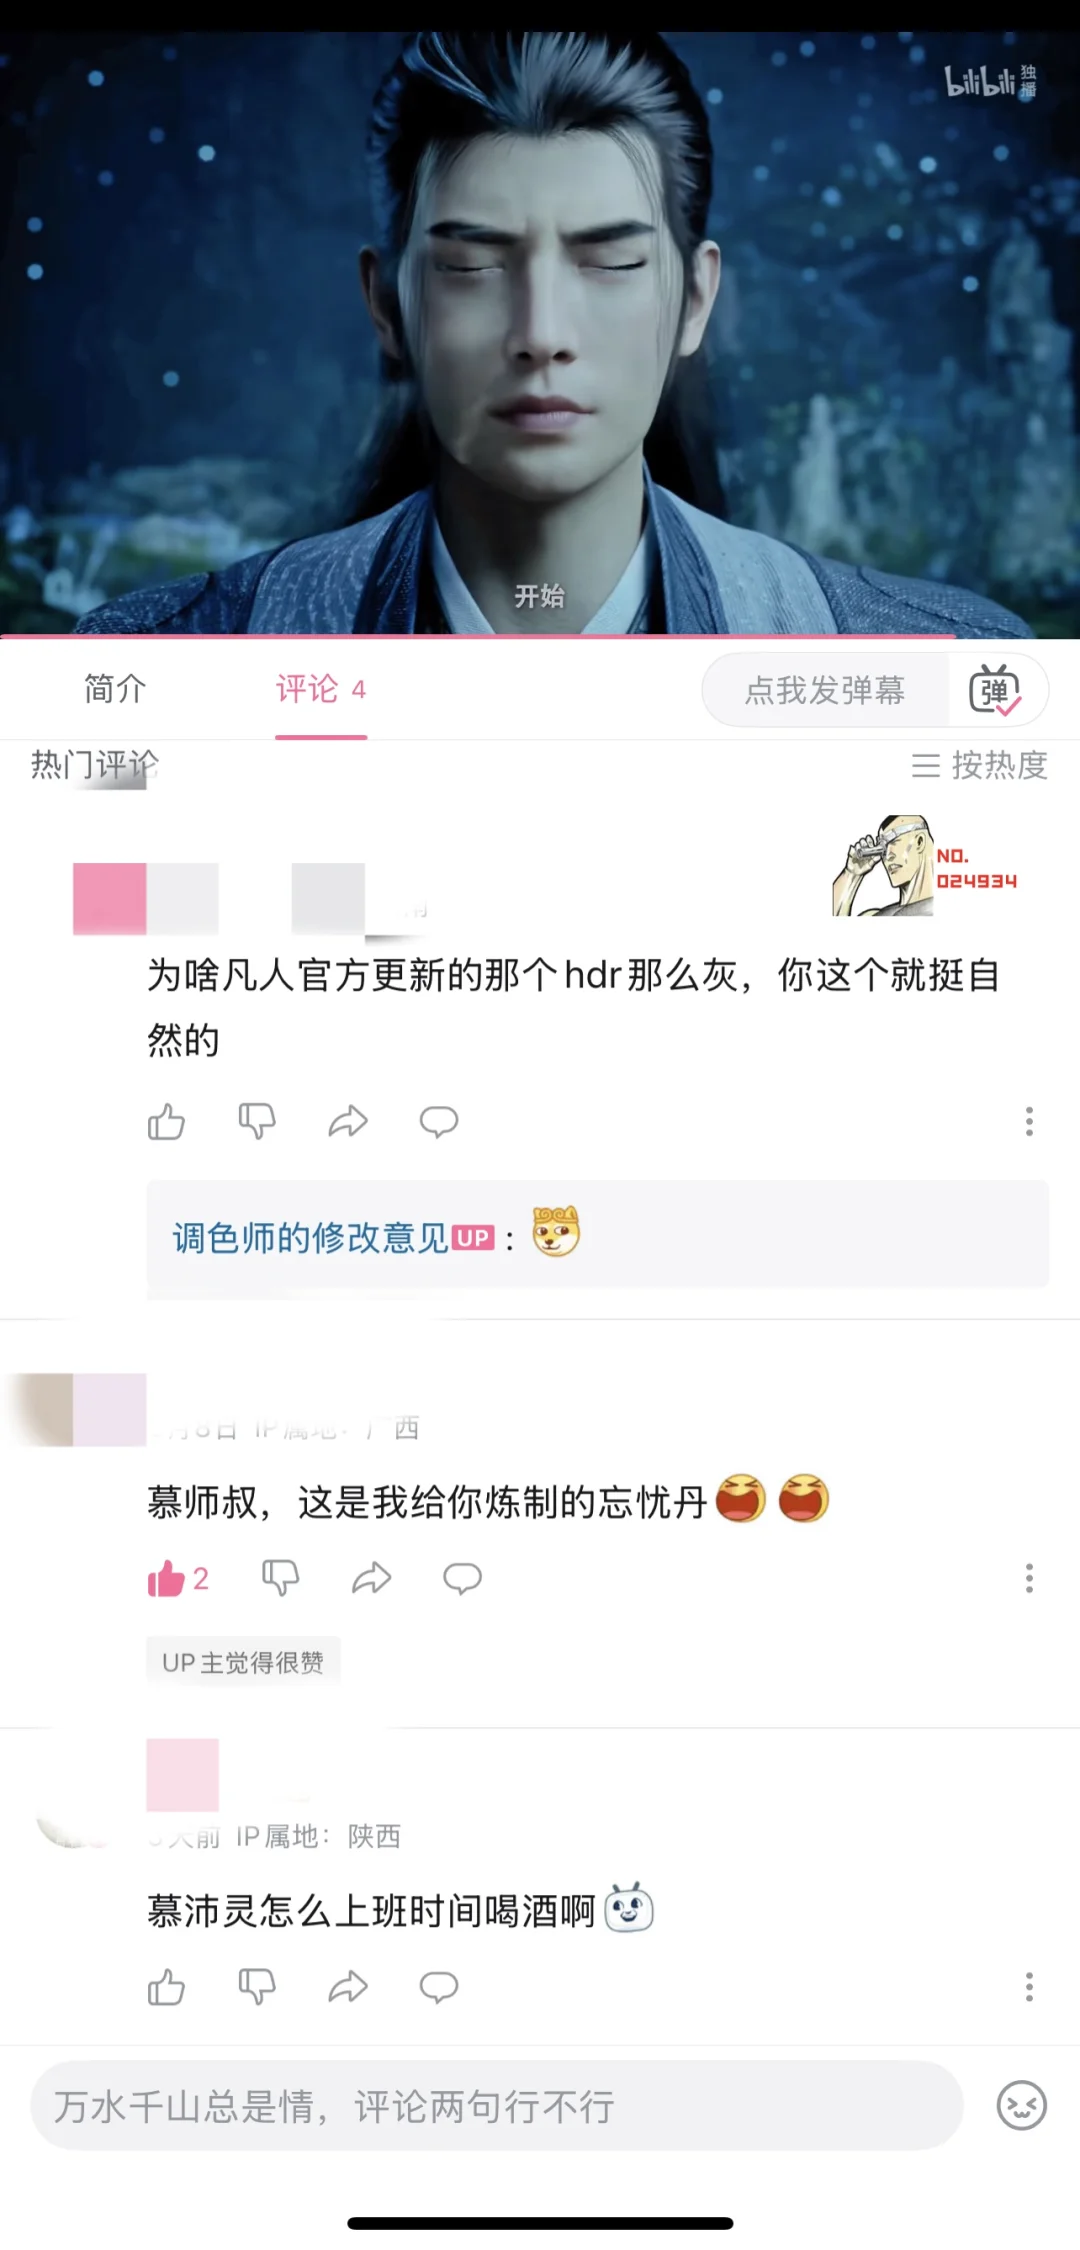Screen dimensions: 1080x2250
Task: Focus the comment input field at bottom
Action: point(497,2106)
